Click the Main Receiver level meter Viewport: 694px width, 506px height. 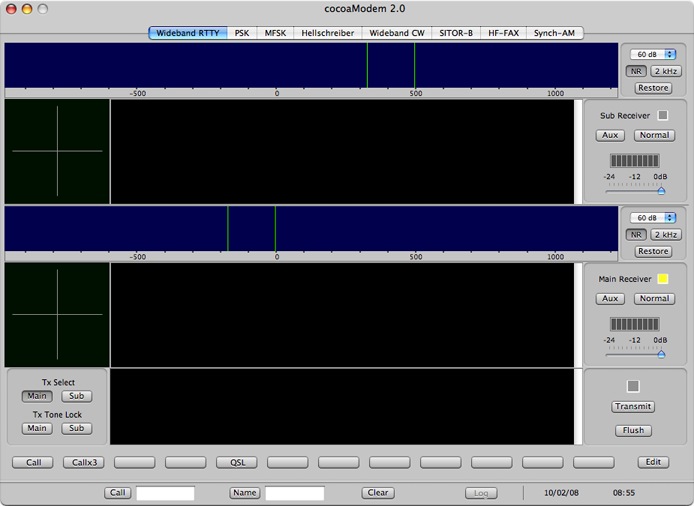(635, 324)
